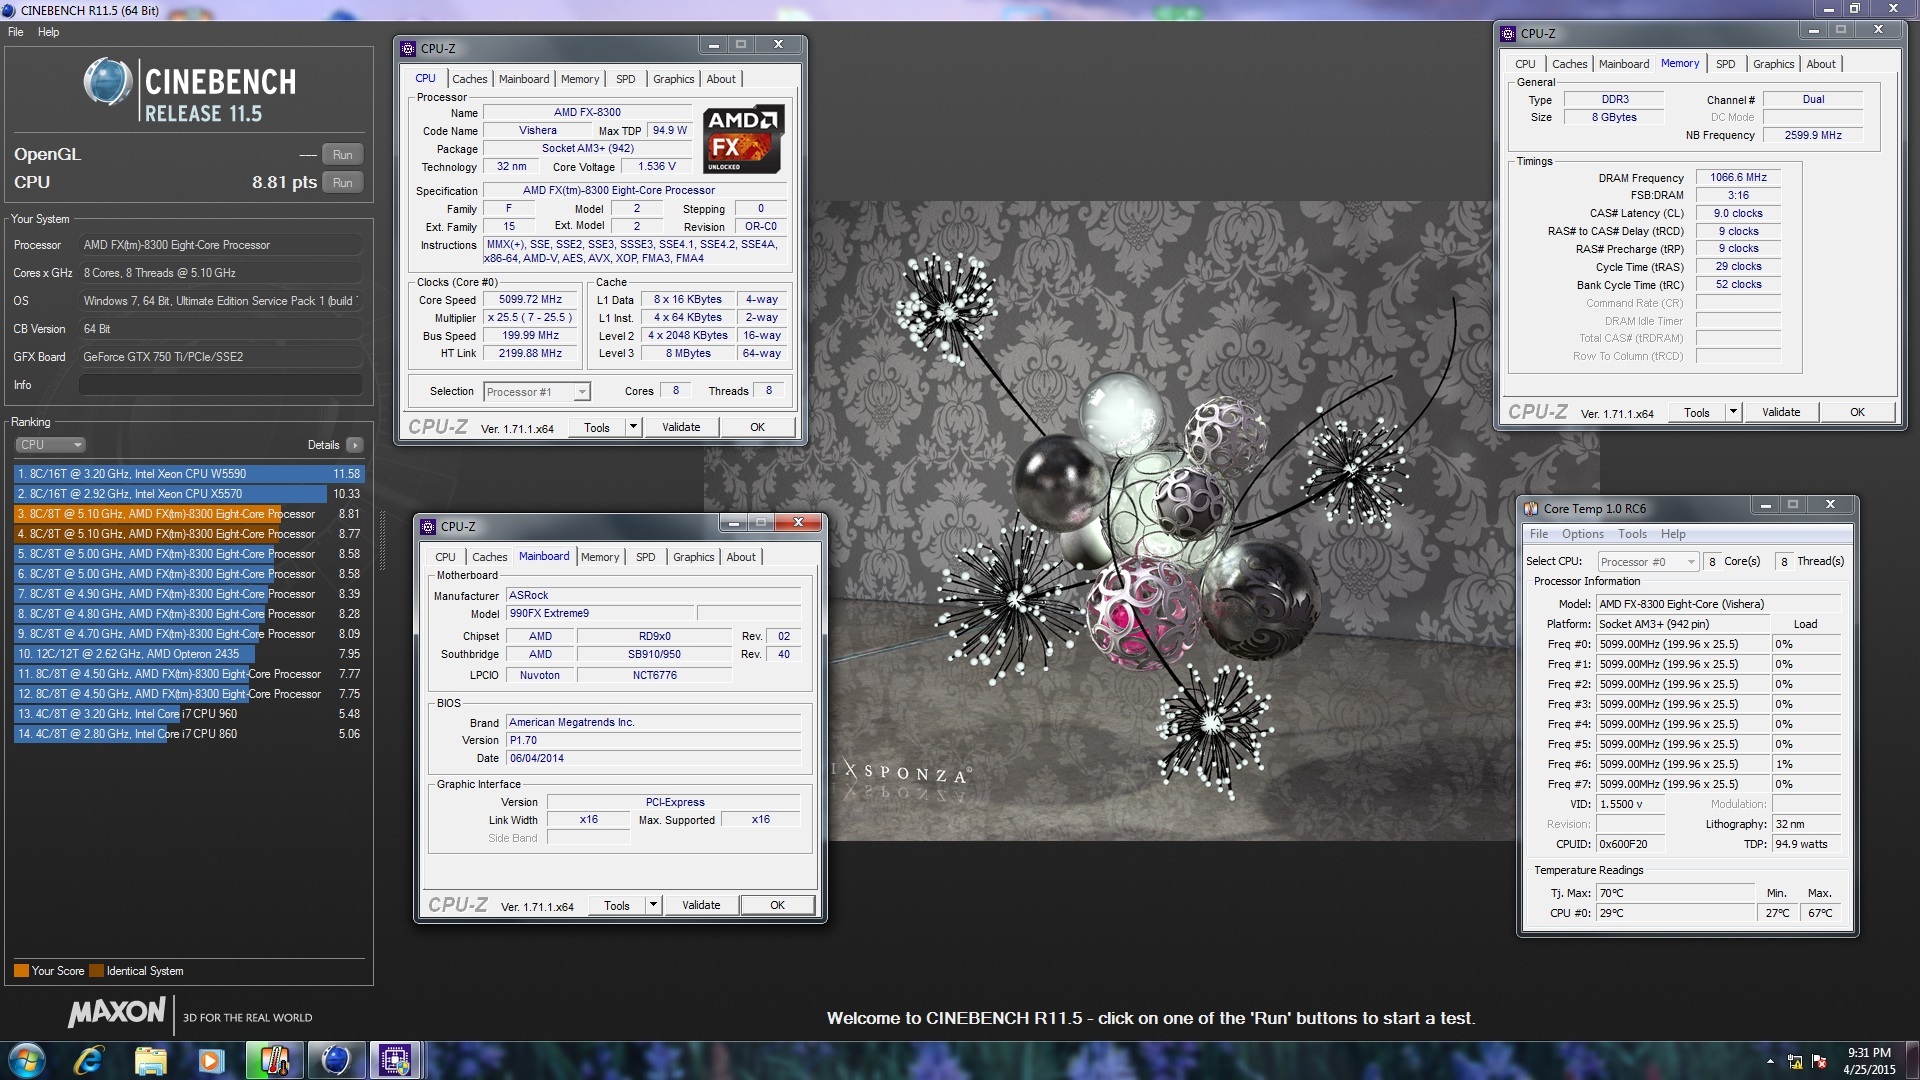
Task: Select highlighted ranking row scoring 8.81
Action: [x=189, y=514]
